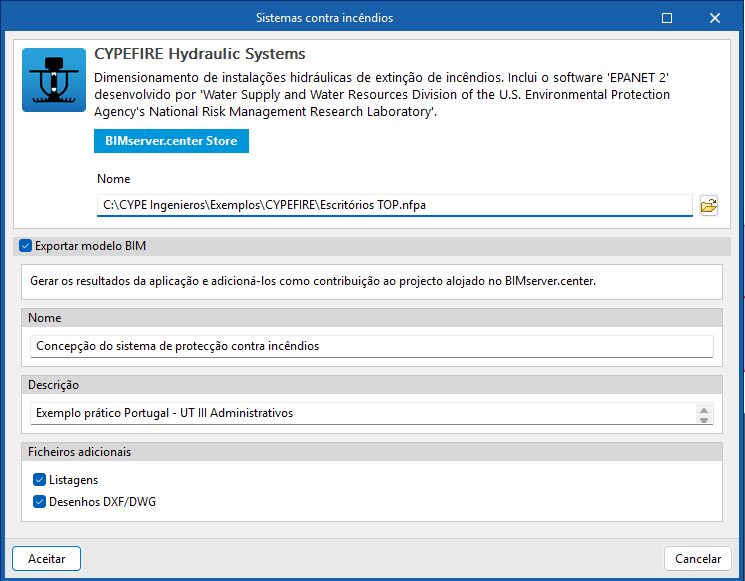The width and height of the screenshot is (745, 581).
Task: Toggle the Exportar modelo BIM checkbox
Action: pyautogui.click(x=25, y=246)
